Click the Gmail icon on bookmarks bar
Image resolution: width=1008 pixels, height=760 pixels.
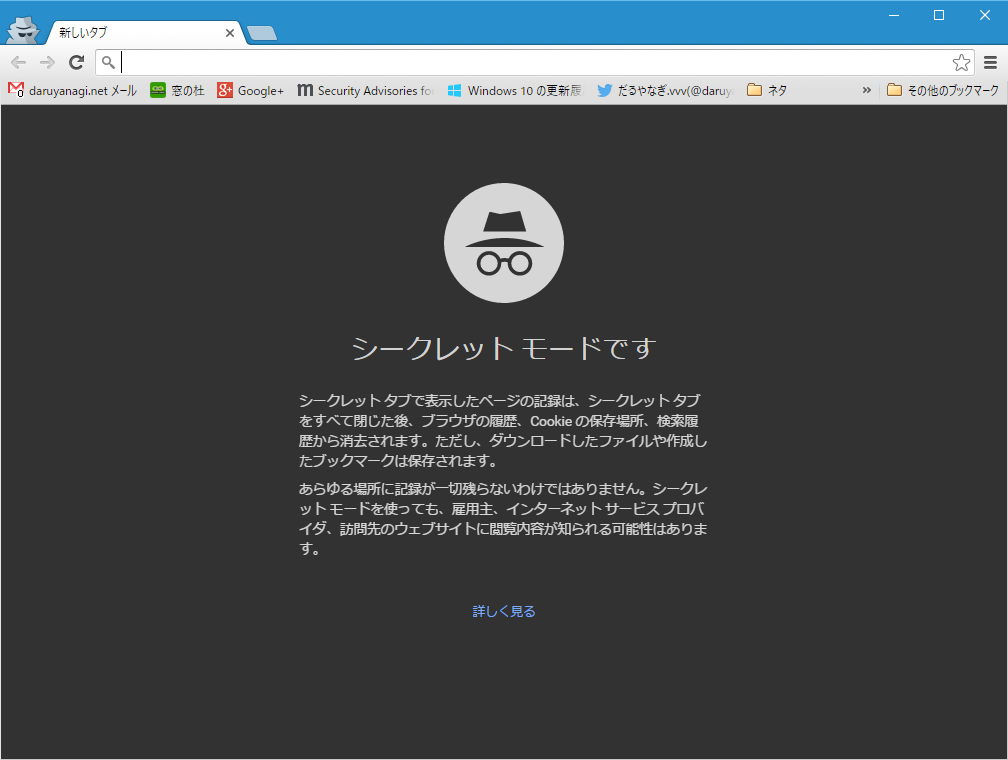pos(16,90)
